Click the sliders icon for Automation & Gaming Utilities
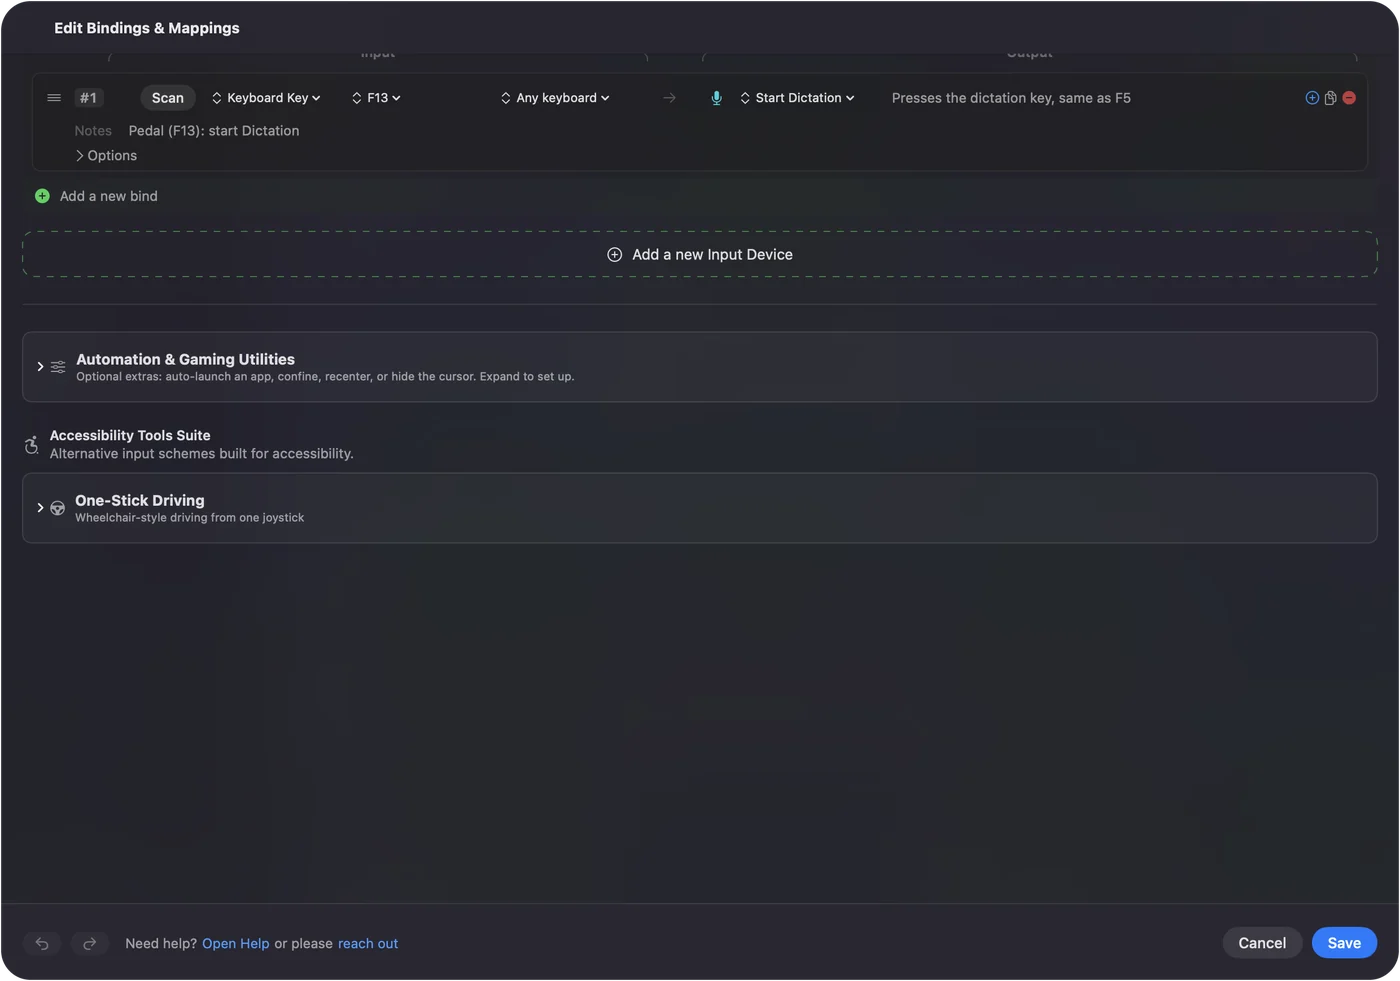This screenshot has width=1400, height=981. click(58, 367)
